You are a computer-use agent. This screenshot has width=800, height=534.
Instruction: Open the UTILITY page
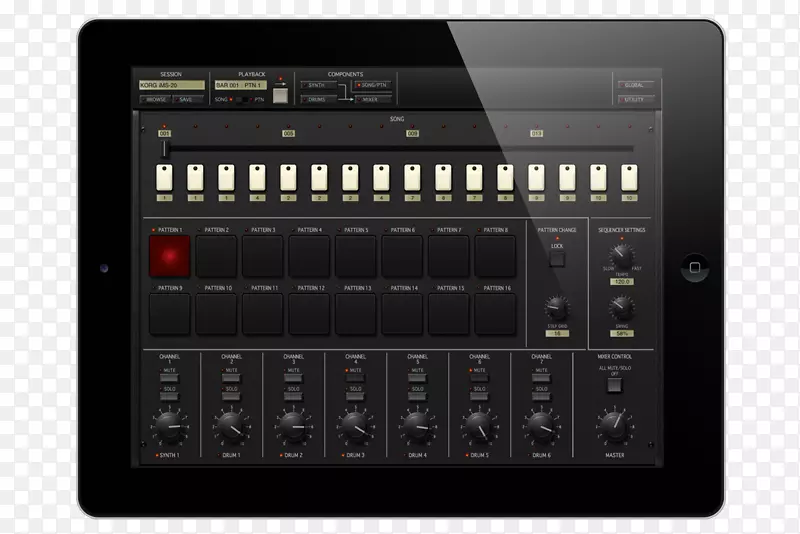point(636,99)
